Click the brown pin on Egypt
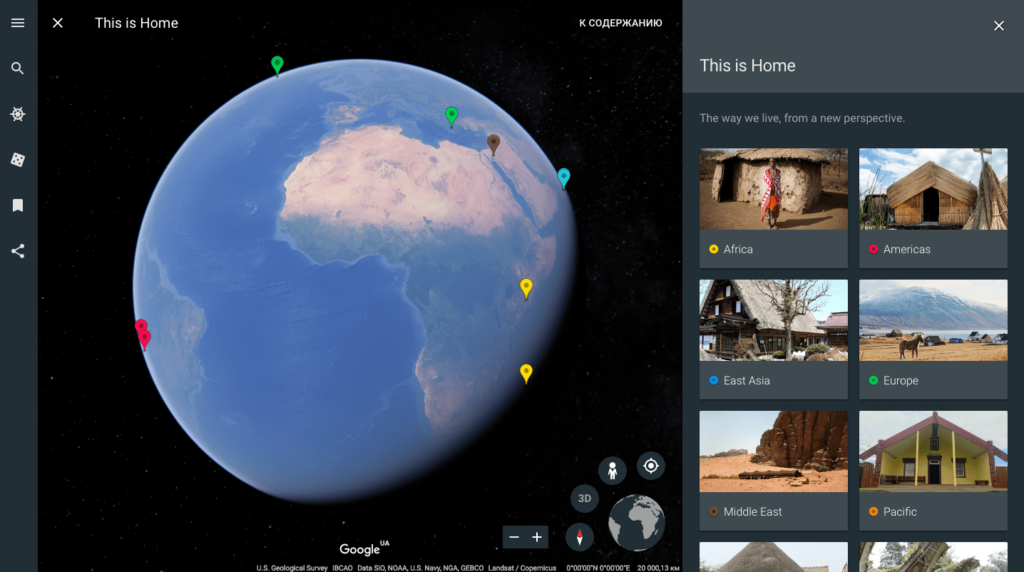Viewport: 1024px width, 572px height. coord(493,143)
